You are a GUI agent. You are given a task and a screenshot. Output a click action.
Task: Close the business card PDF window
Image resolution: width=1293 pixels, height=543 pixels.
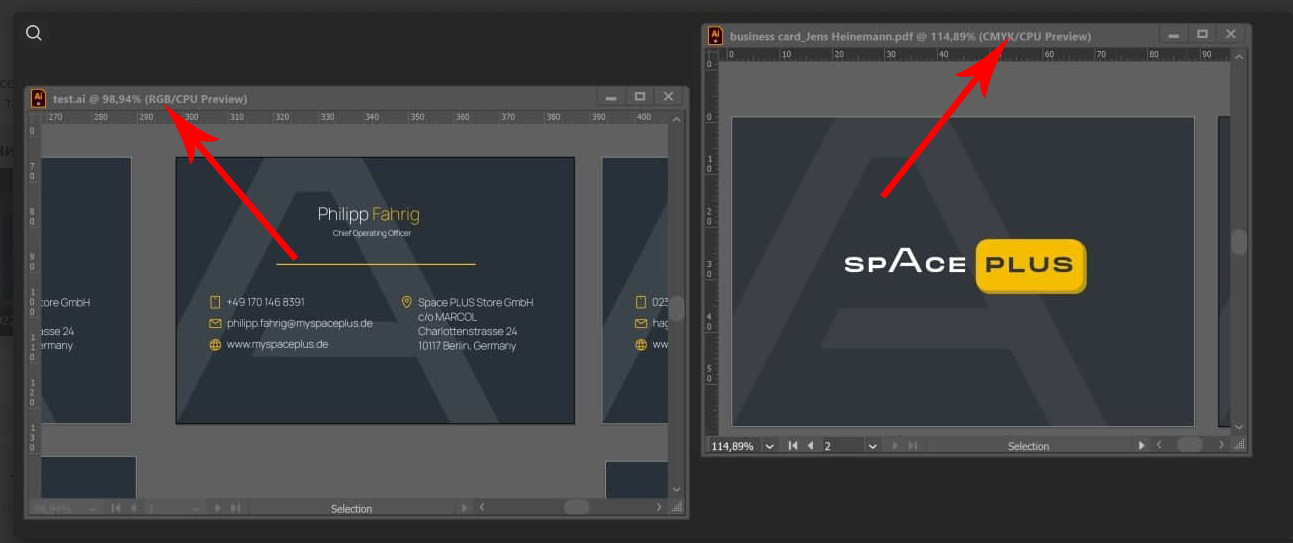[1231, 35]
